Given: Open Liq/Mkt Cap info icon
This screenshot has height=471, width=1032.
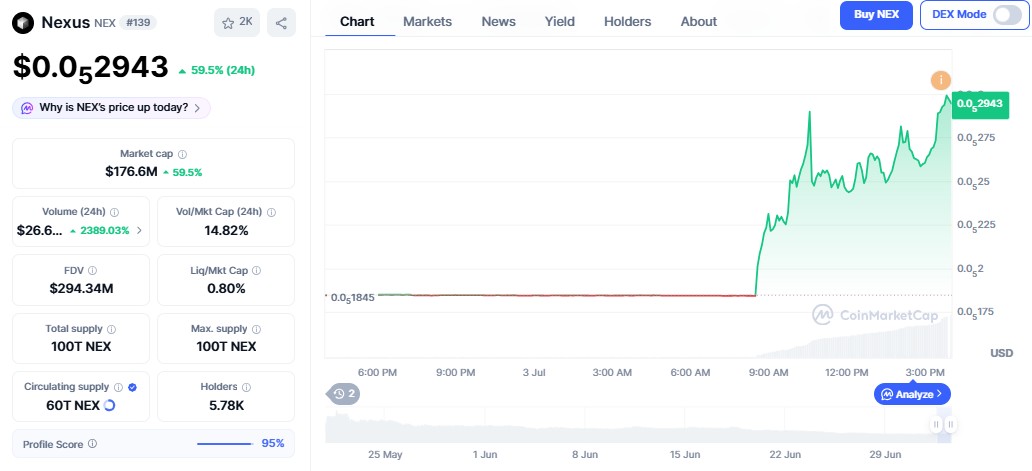Looking at the screenshot, I should coord(257,270).
